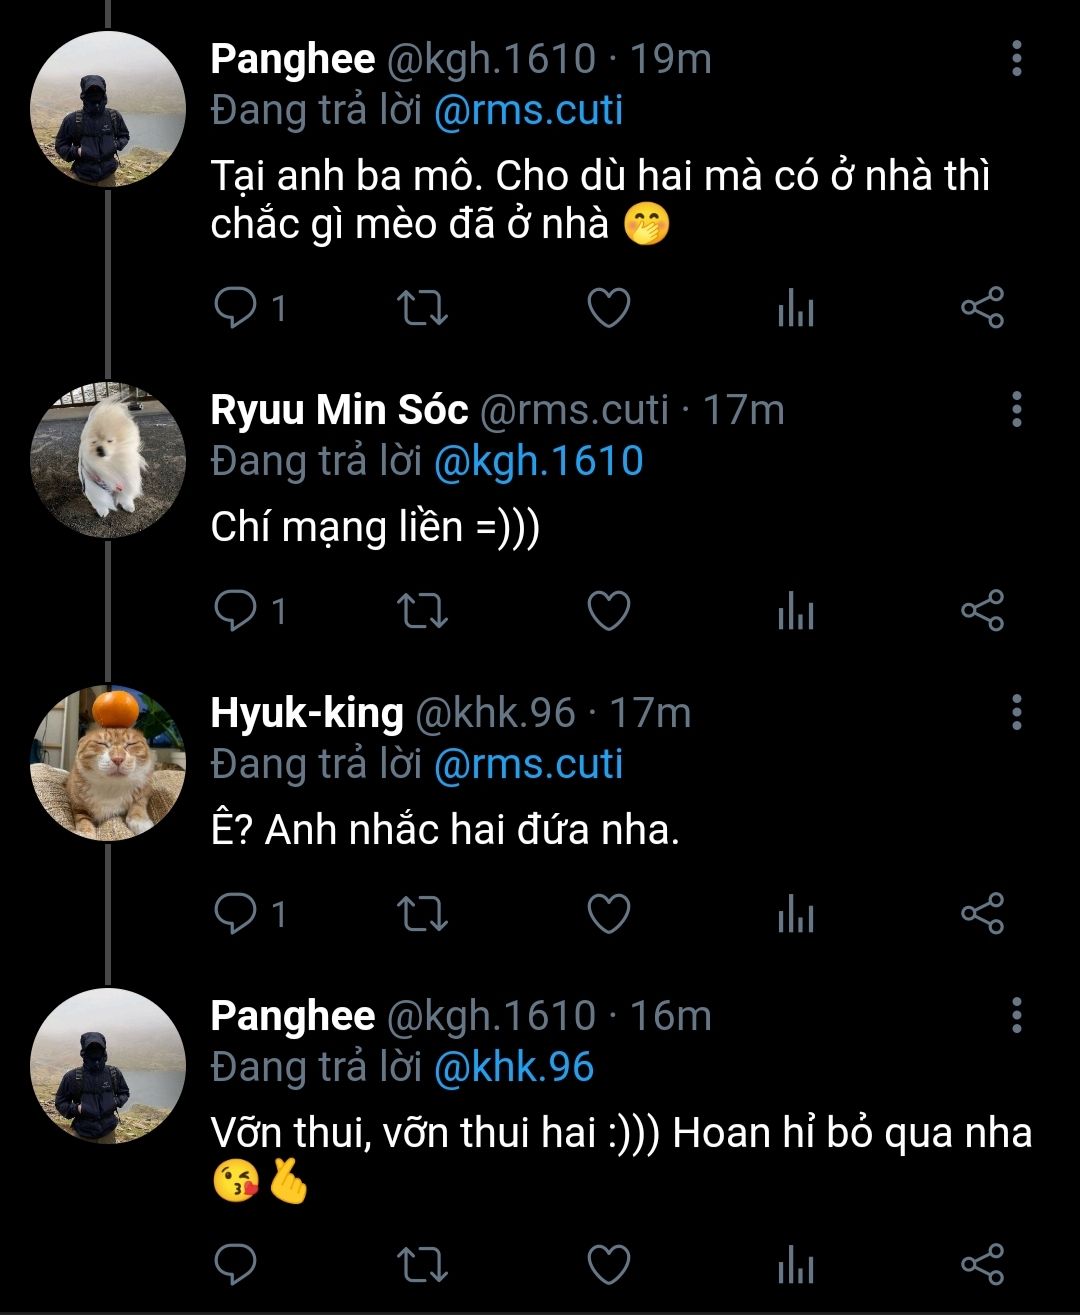Reply to Hyuk-king's tweet

236,914
